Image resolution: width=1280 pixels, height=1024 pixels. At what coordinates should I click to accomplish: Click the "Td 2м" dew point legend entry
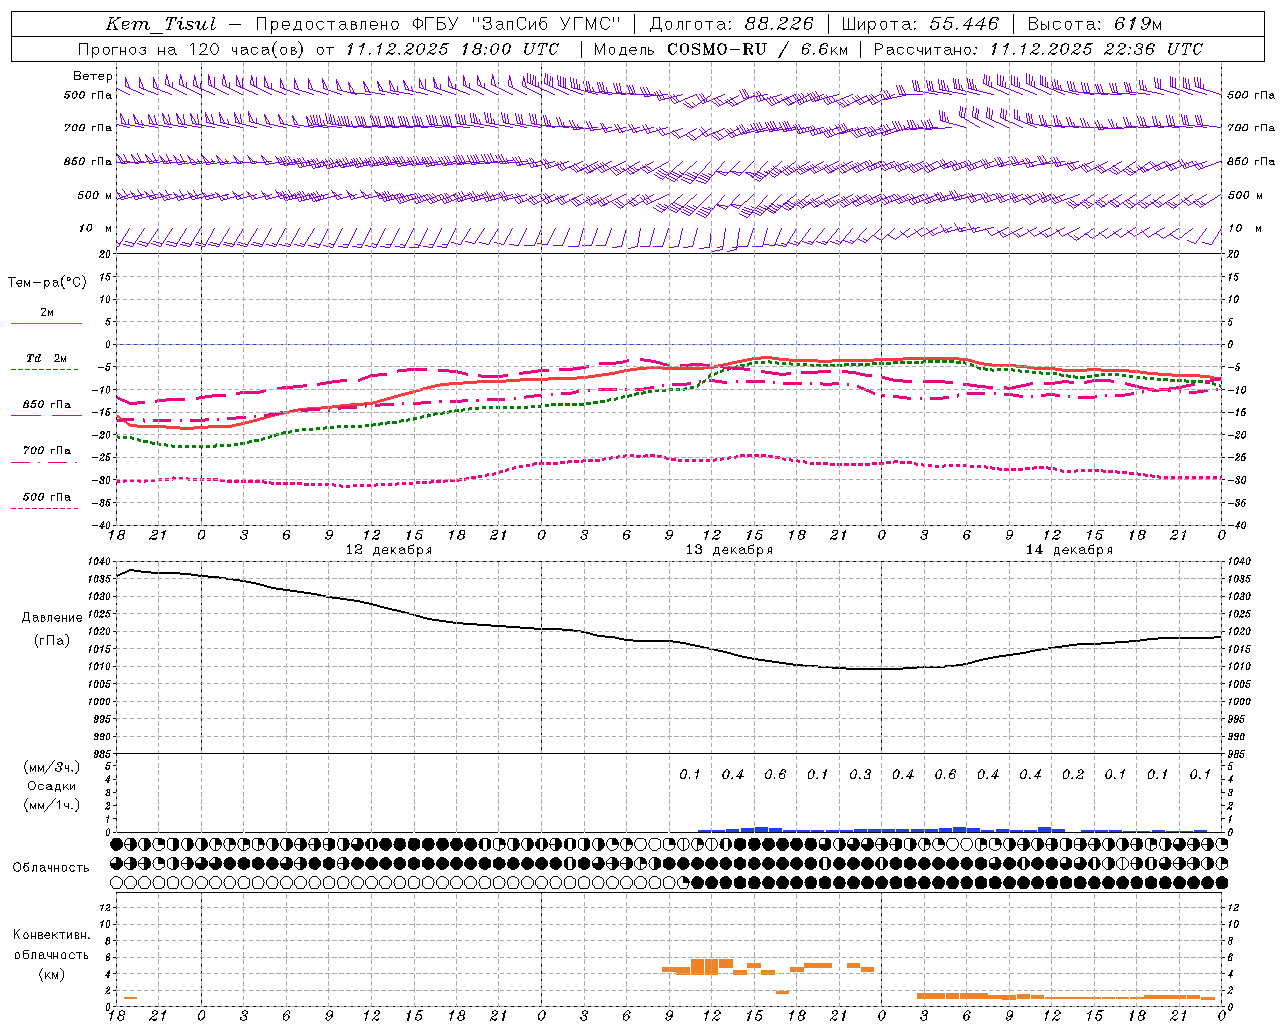47,358
